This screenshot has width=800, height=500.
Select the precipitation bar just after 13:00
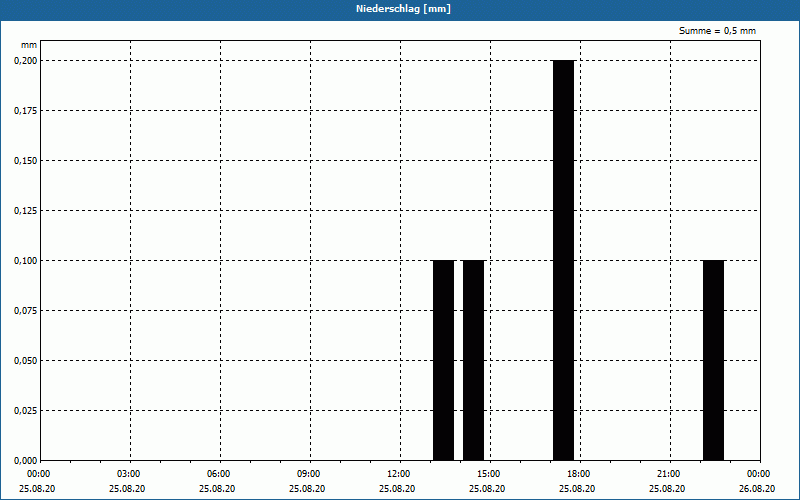tap(443, 360)
